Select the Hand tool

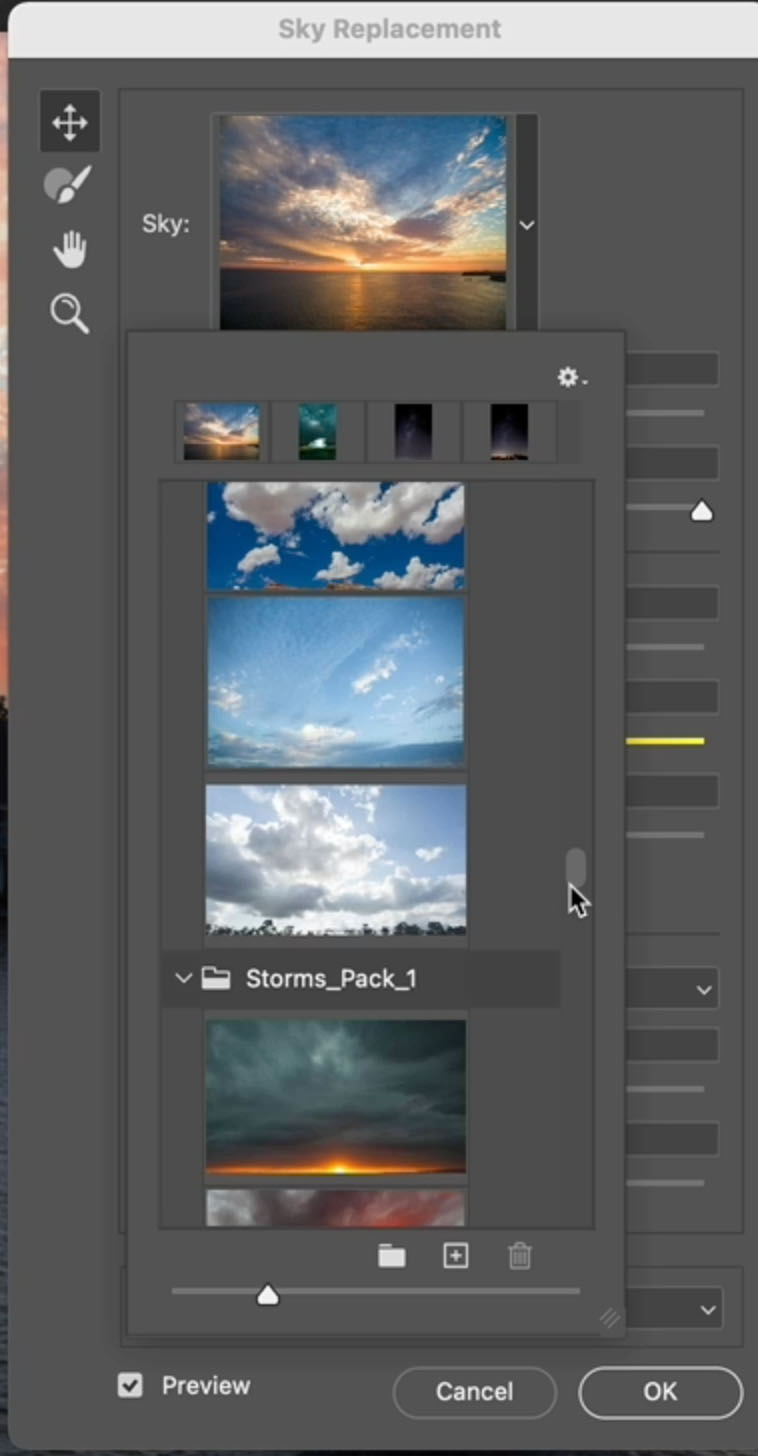tap(69, 249)
